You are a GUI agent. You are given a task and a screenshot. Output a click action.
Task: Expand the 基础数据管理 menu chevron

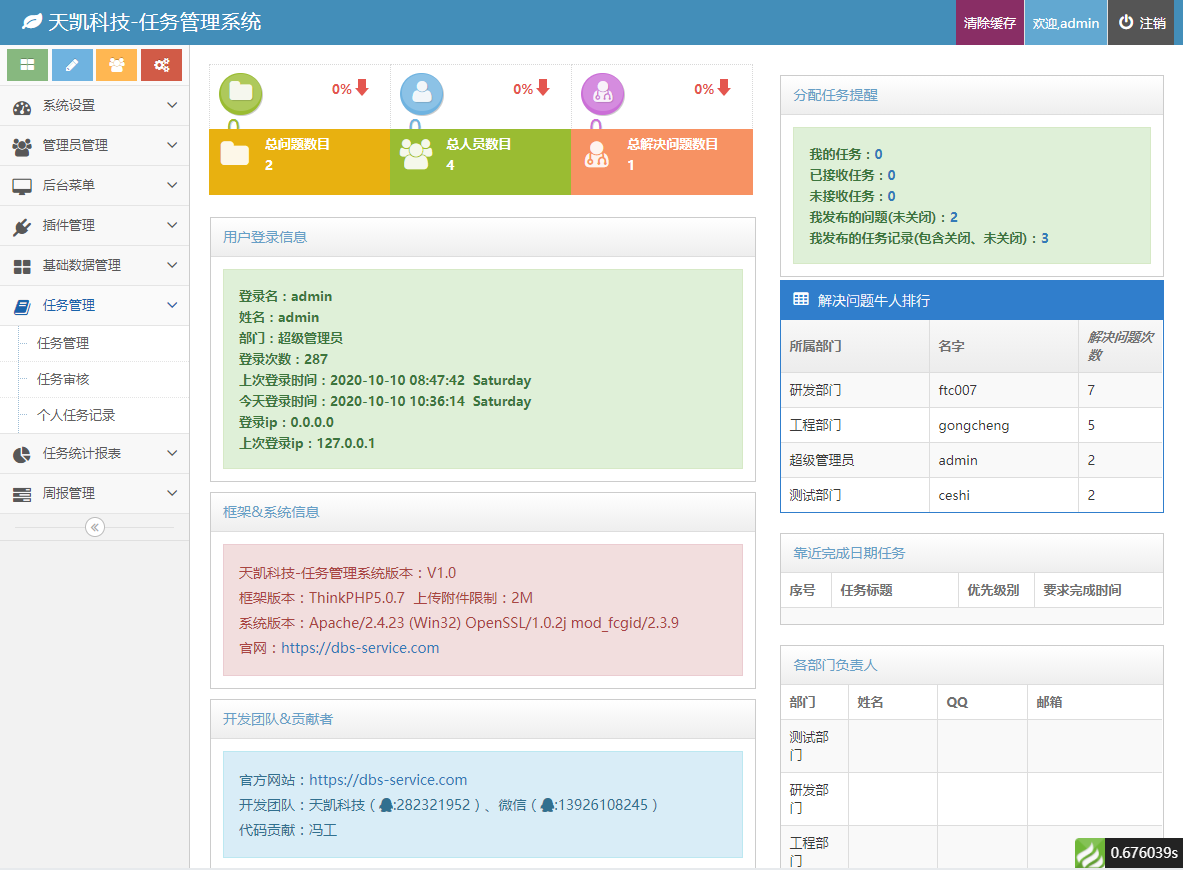[x=172, y=265]
